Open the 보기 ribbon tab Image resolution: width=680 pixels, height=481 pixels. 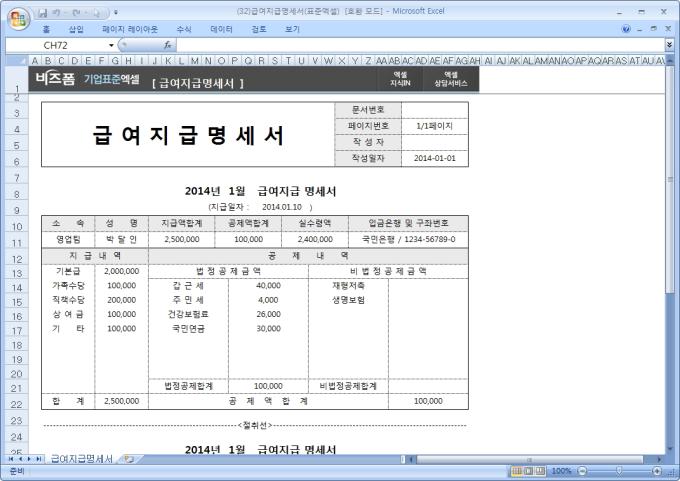coord(292,29)
